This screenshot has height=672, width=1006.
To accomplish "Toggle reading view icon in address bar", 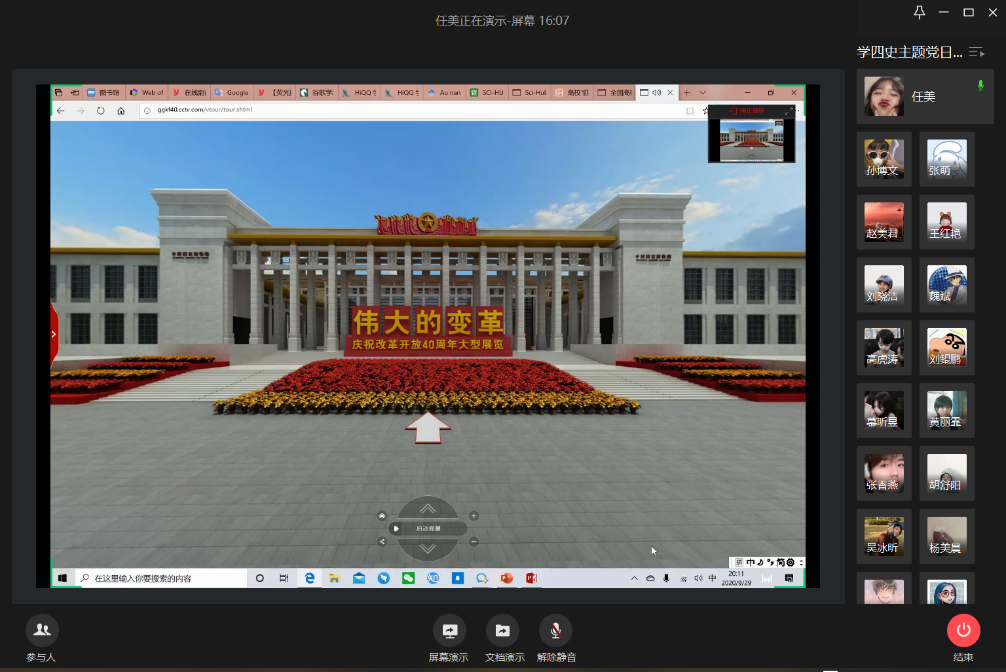I will 690,110.
